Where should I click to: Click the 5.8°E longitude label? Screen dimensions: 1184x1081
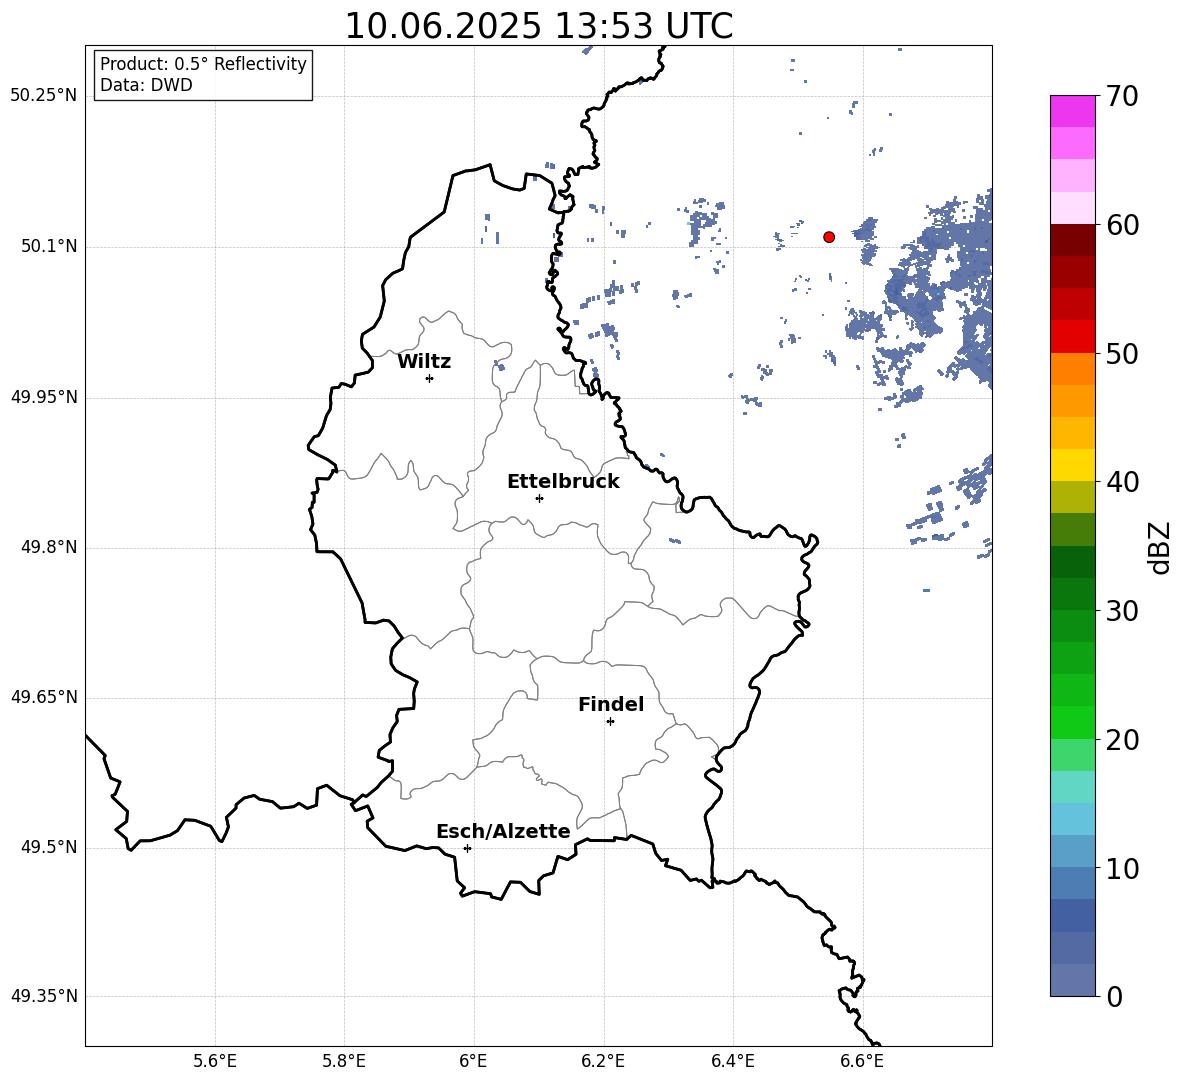point(344,1061)
